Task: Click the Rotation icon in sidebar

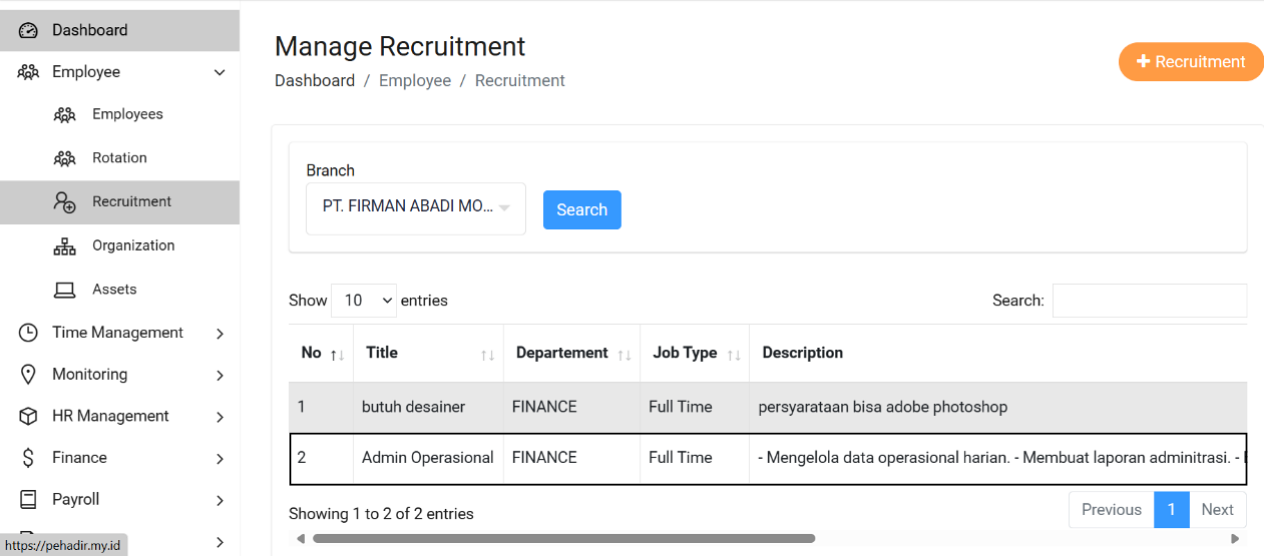Action: point(65,158)
